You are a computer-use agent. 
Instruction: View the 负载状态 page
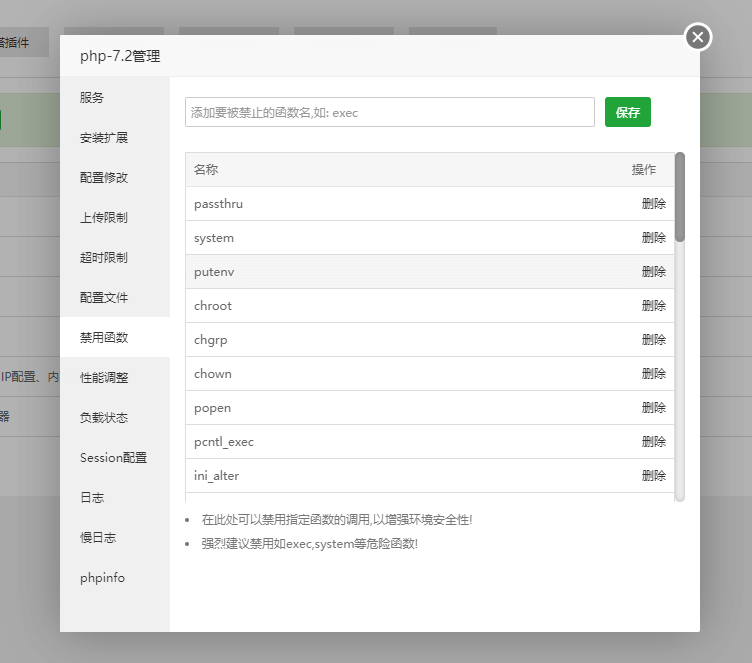[104, 417]
